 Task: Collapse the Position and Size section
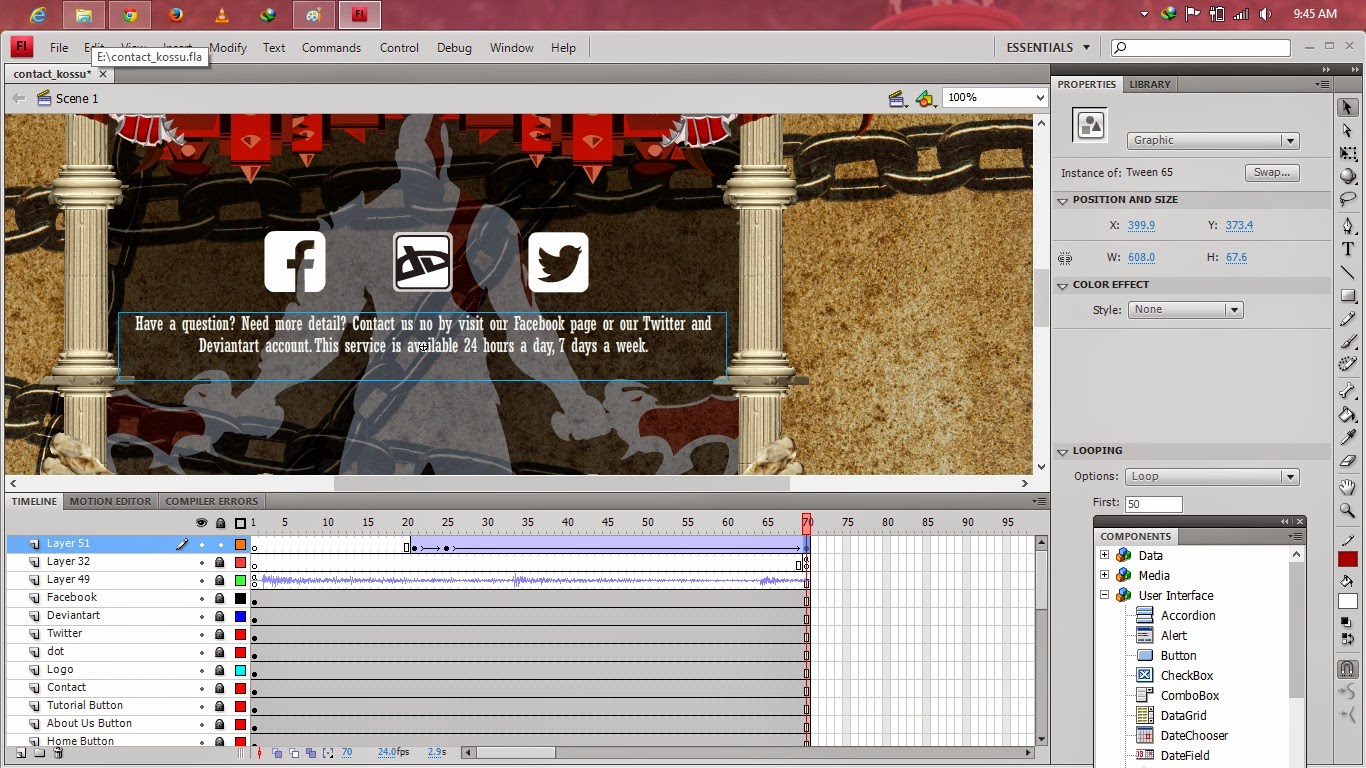click(x=1062, y=200)
